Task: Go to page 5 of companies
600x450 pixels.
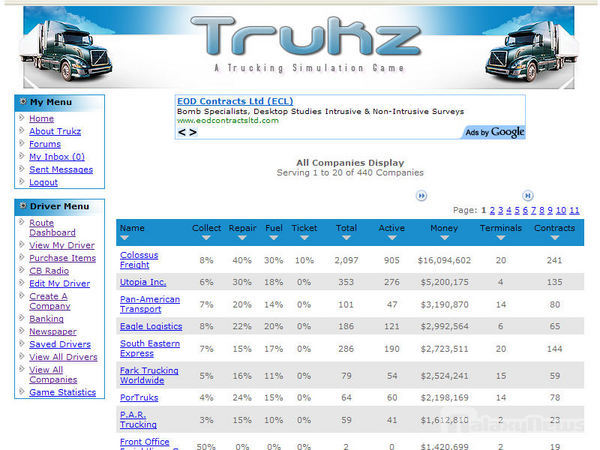Action: click(515, 210)
